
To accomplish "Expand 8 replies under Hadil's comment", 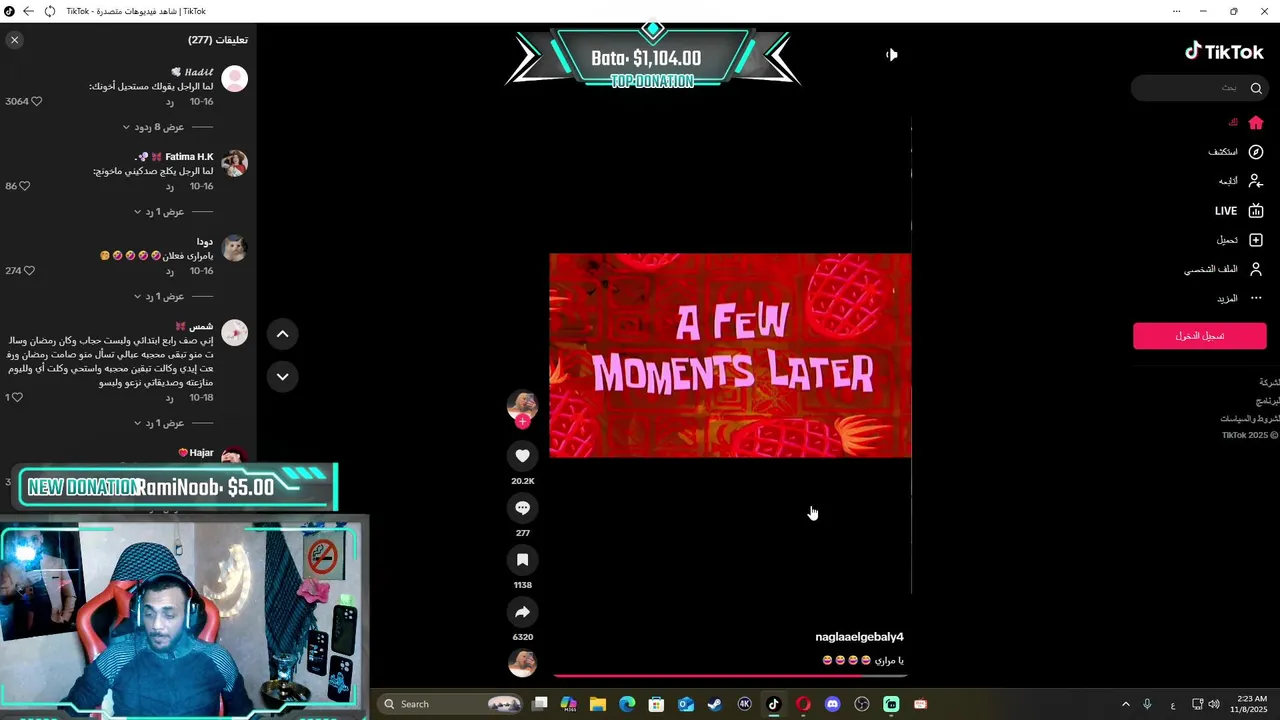I will [x=153, y=127].
